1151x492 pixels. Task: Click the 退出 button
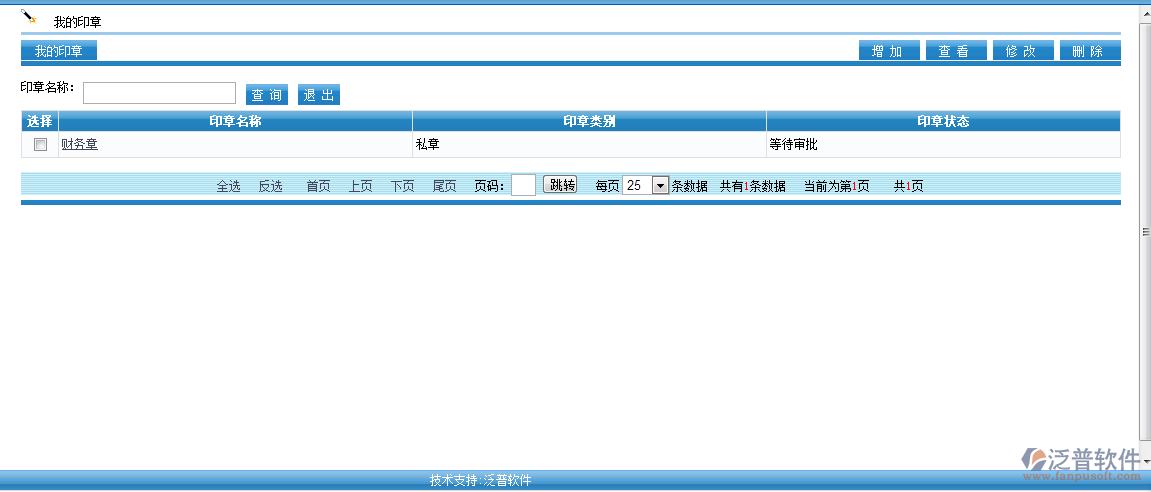click(x=319, y=95)
